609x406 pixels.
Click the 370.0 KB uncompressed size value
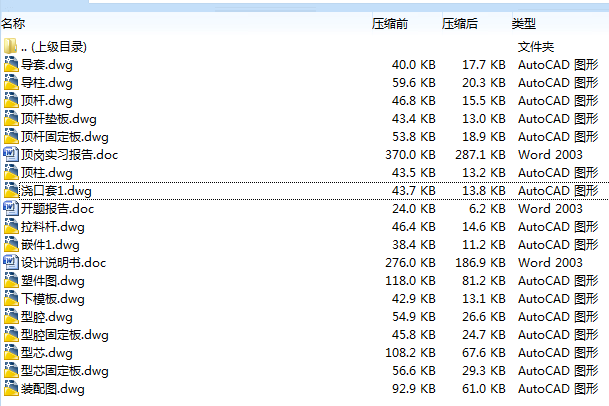[x=410, y=155]
